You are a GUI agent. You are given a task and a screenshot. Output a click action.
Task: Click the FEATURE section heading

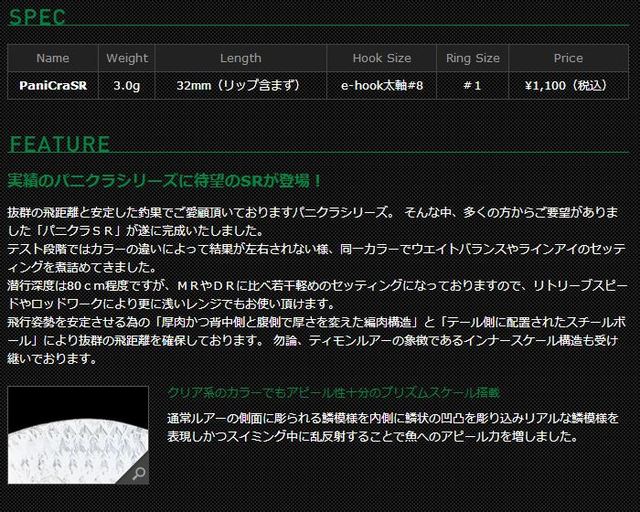pyautogui.click(x=60, y=144)
